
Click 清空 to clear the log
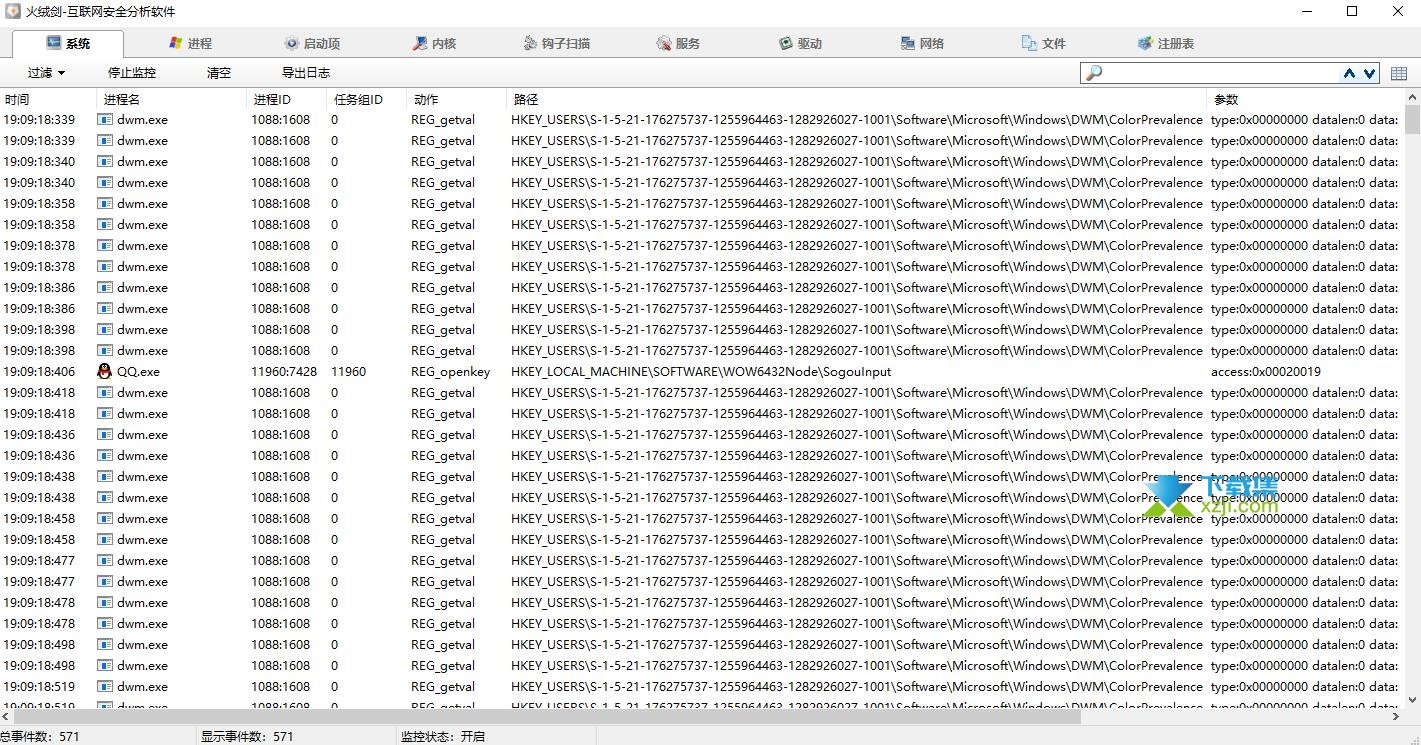tap(219, 72)
